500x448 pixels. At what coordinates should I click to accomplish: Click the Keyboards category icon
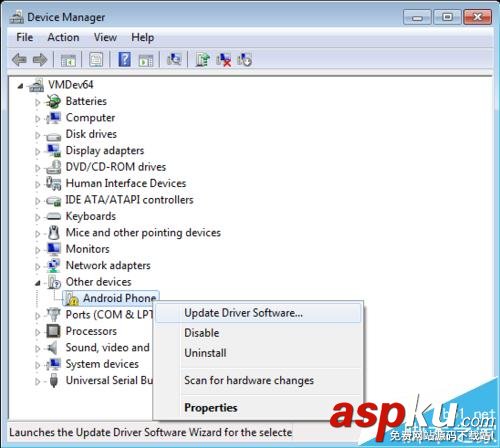tap(53, 217)
